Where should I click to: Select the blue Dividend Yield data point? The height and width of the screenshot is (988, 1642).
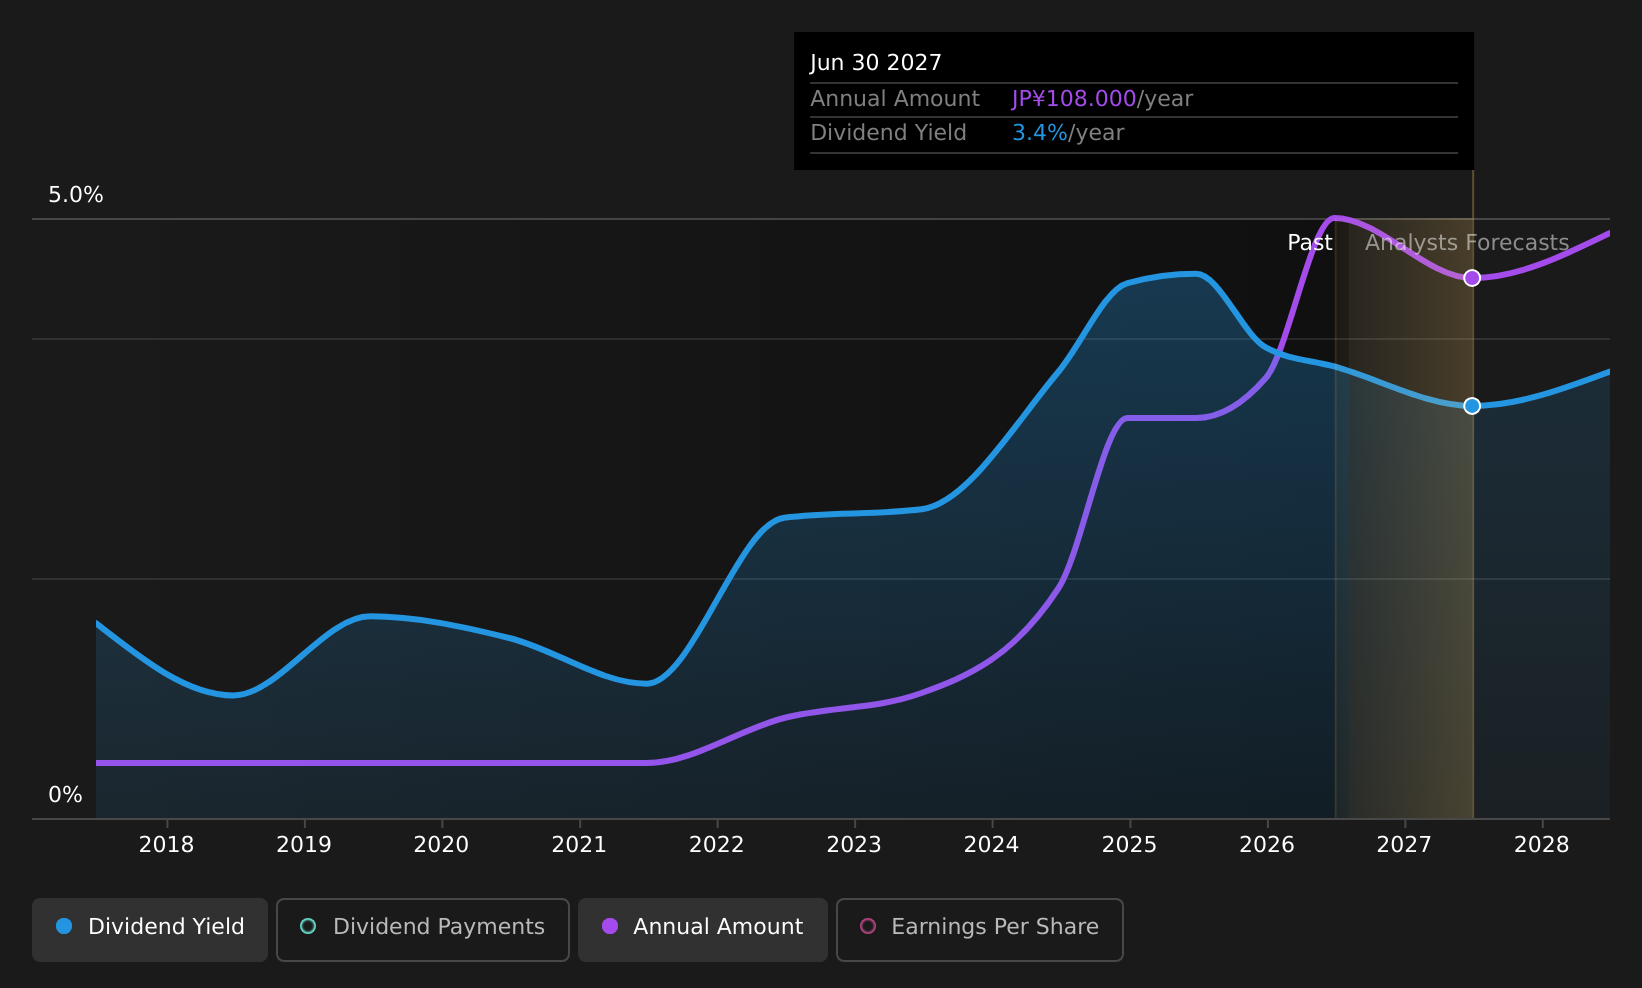coord(1472,405)
